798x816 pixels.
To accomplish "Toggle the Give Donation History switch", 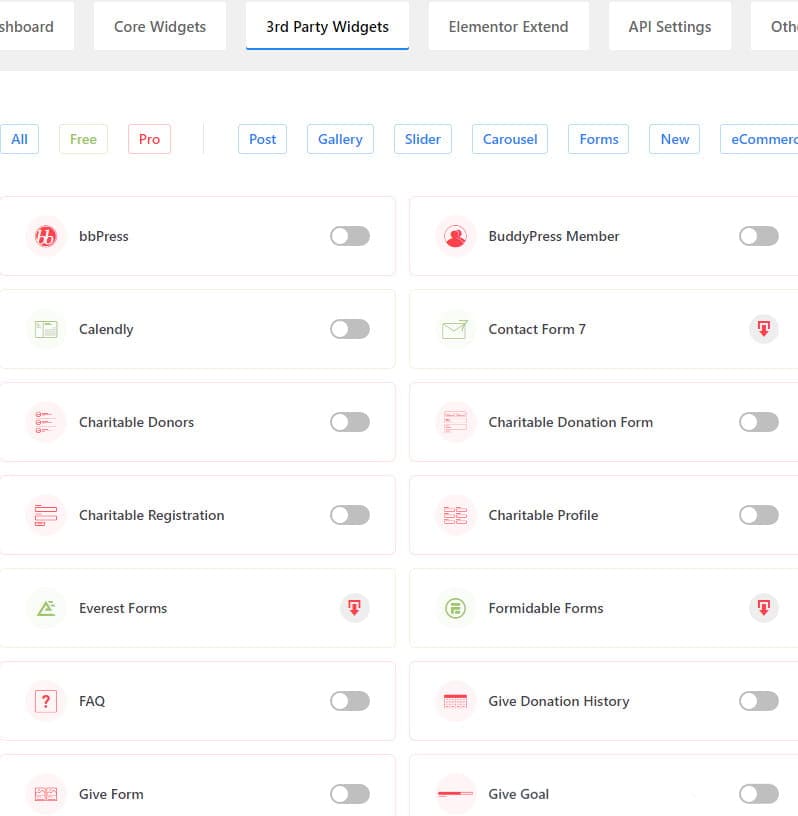I will [x=759, y=702].
